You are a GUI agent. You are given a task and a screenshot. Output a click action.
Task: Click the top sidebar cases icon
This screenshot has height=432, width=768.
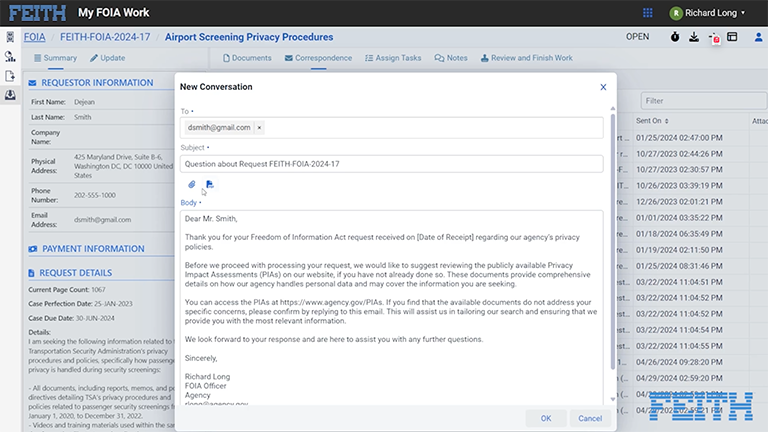[10, 37]
